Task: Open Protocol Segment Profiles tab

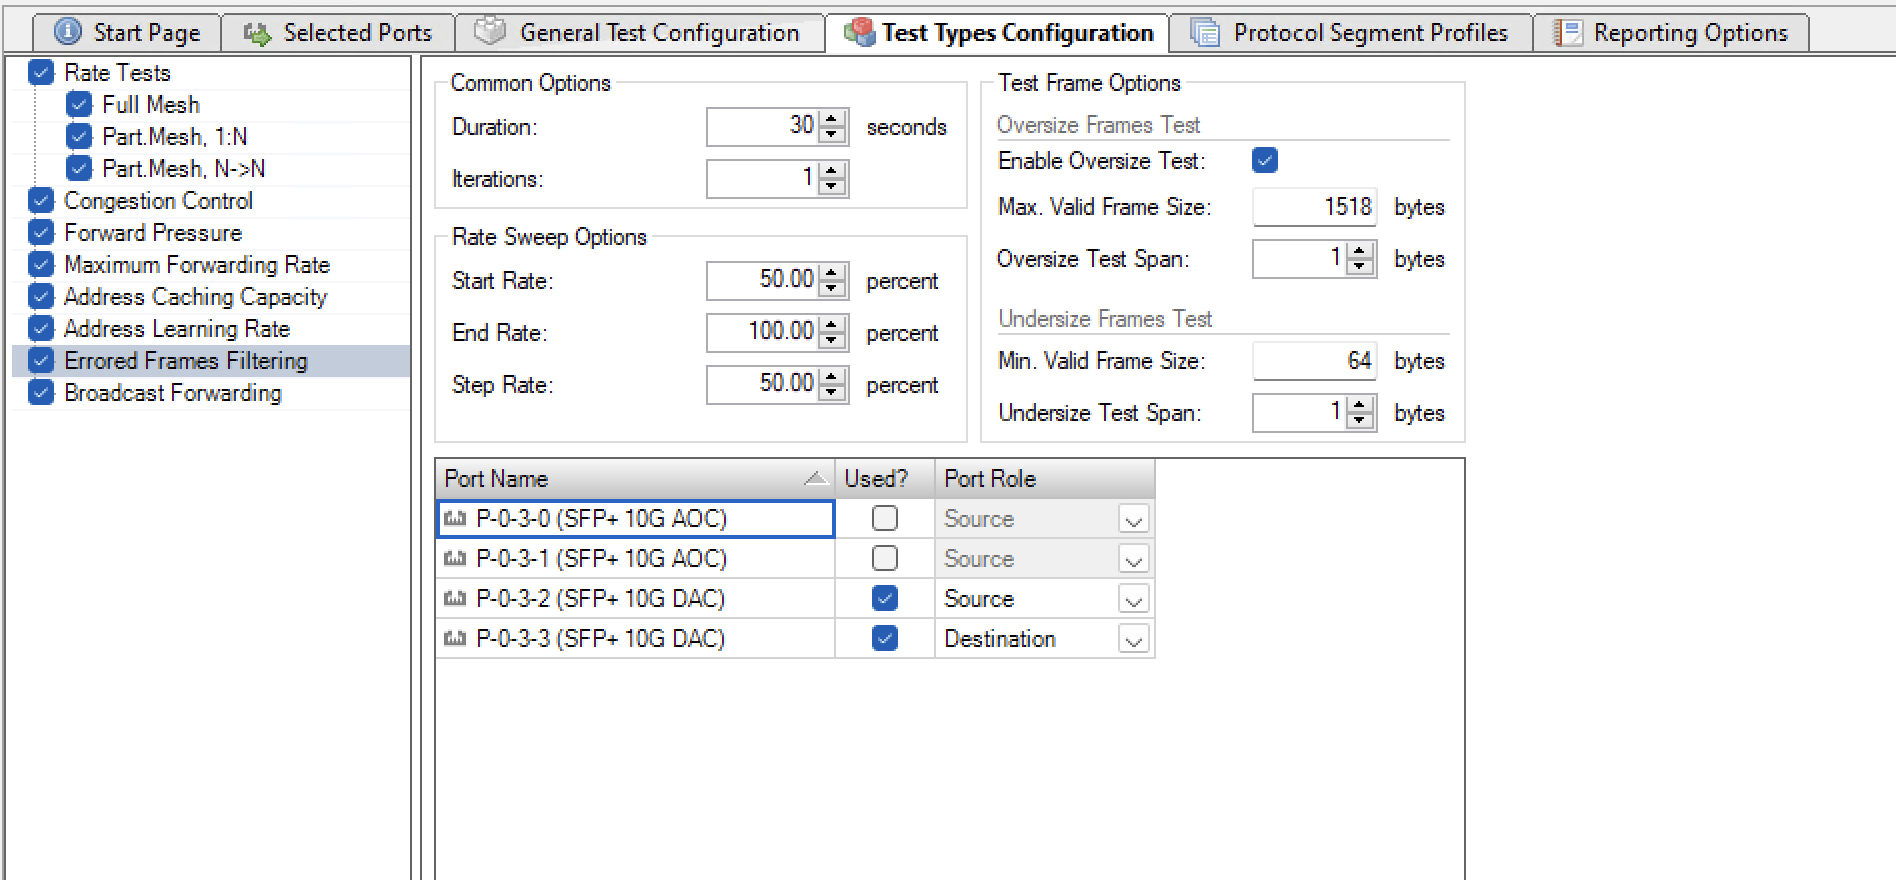Action: pos(1350,33)
